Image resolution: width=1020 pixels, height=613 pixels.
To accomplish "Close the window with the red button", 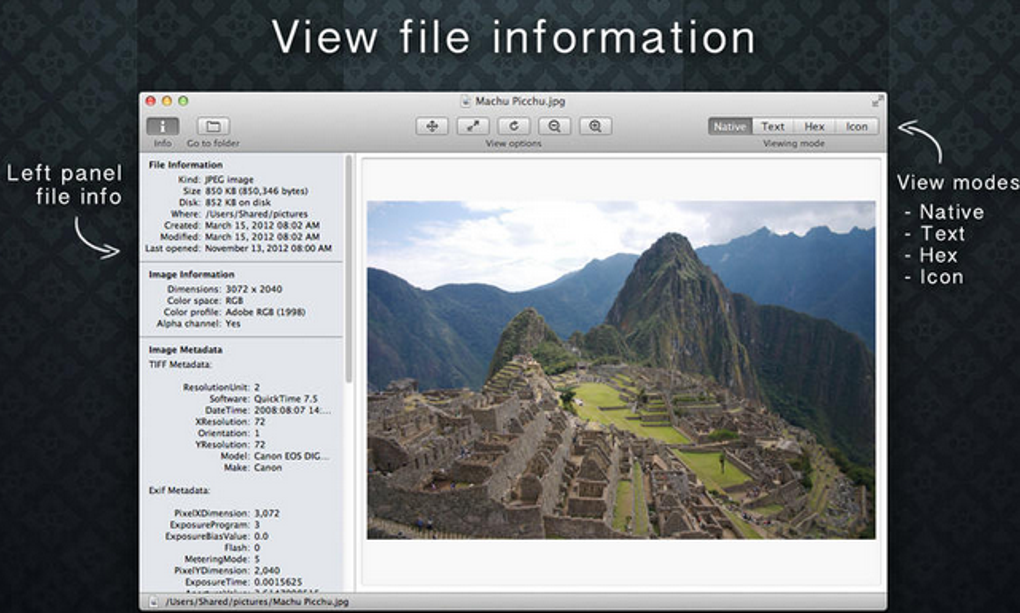I will (x=150, y=101).
